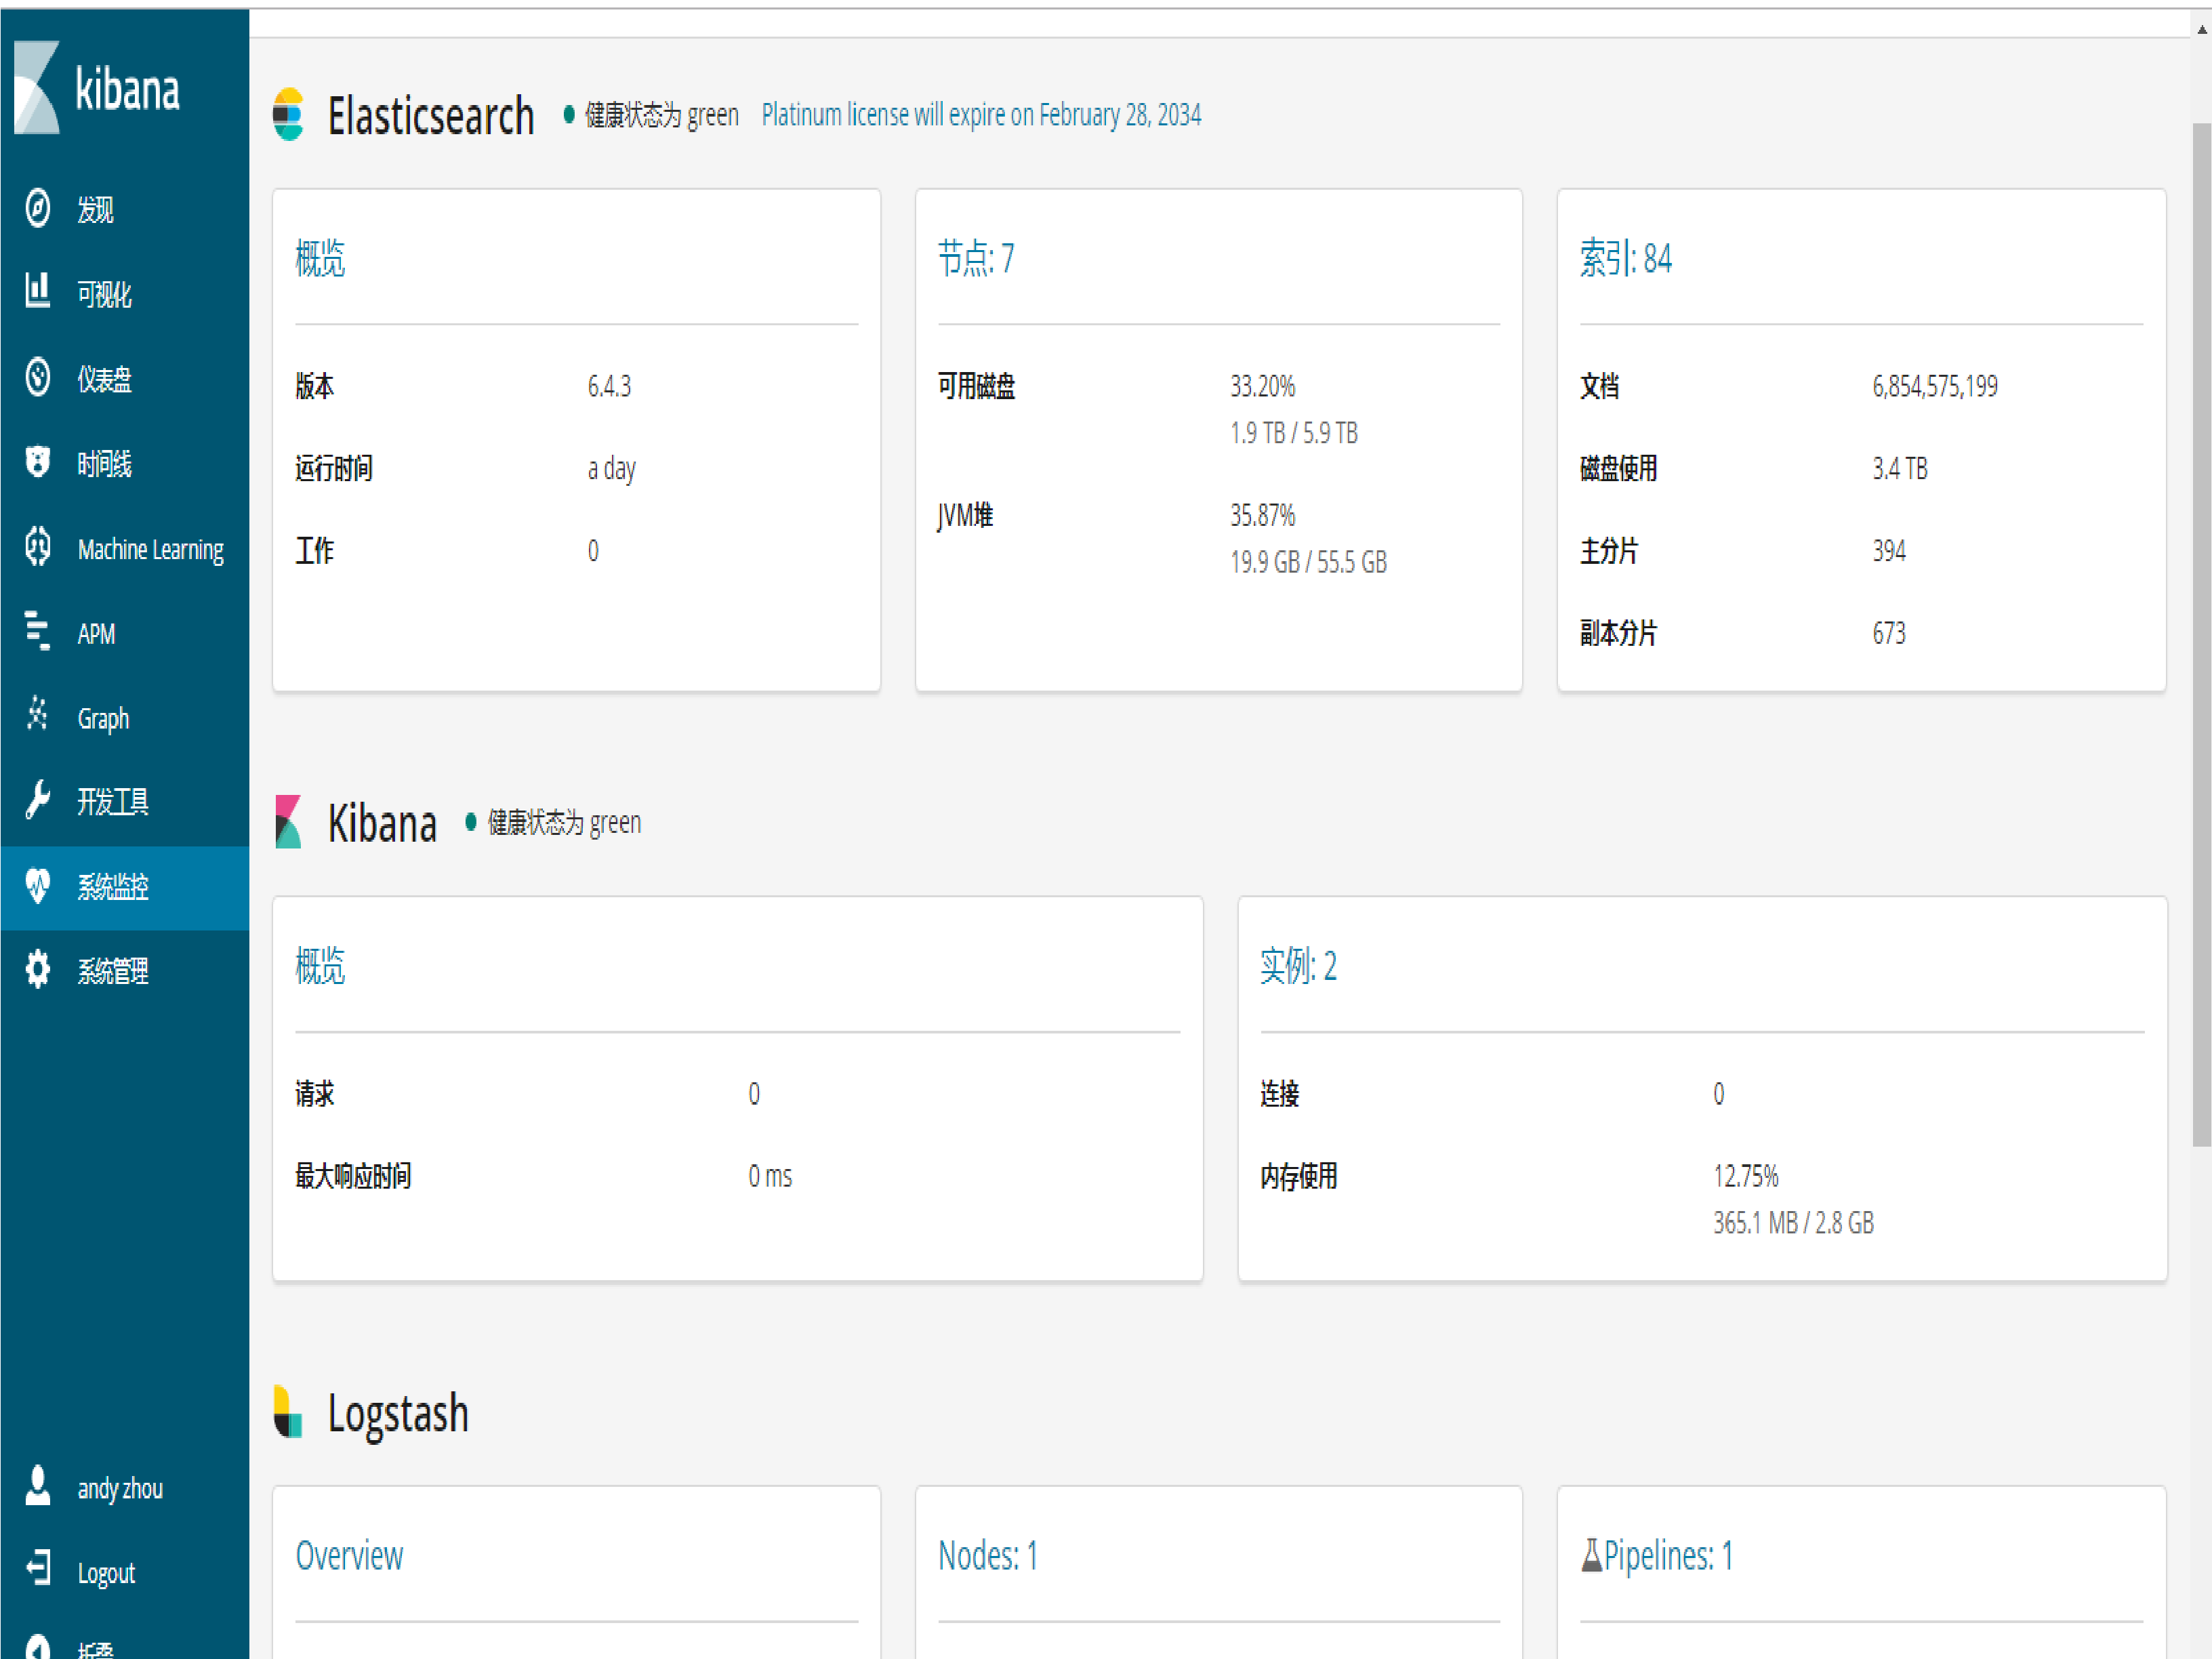
Task: Open the 仪表盘 dashboard gauge icon
Action: (38, 377)
